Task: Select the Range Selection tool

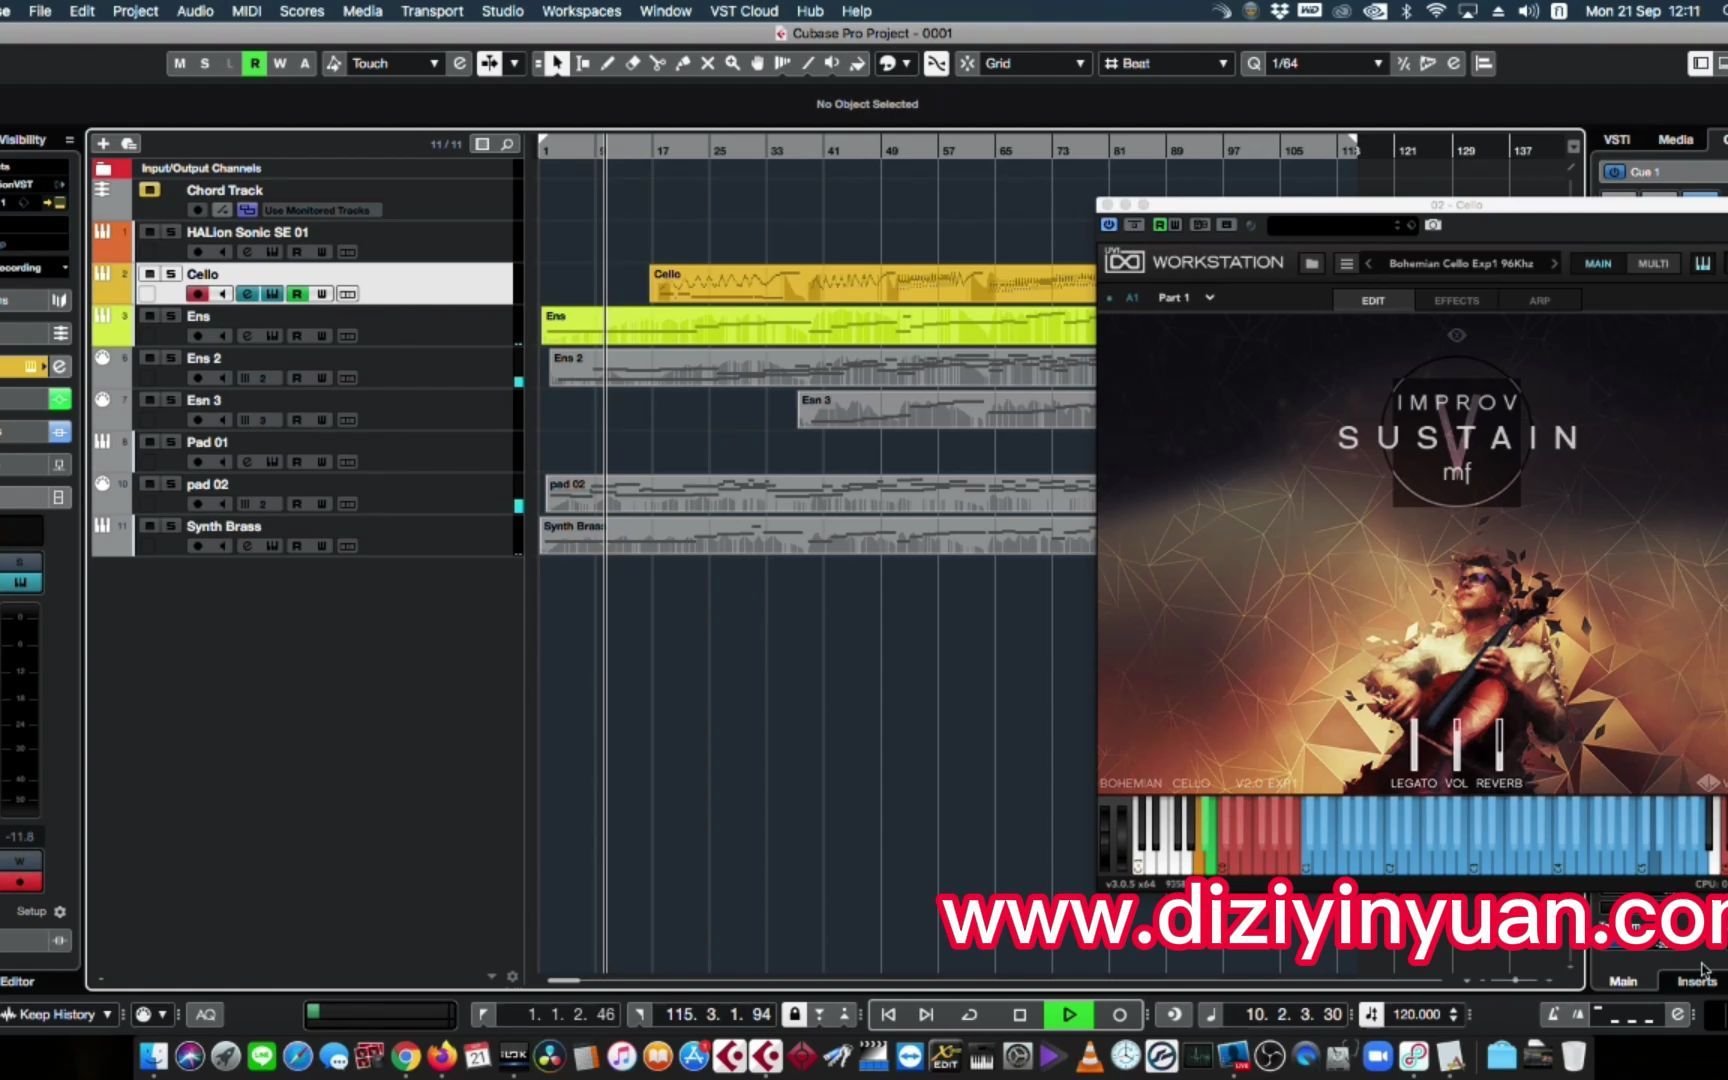Action: (x=583, y=63)
